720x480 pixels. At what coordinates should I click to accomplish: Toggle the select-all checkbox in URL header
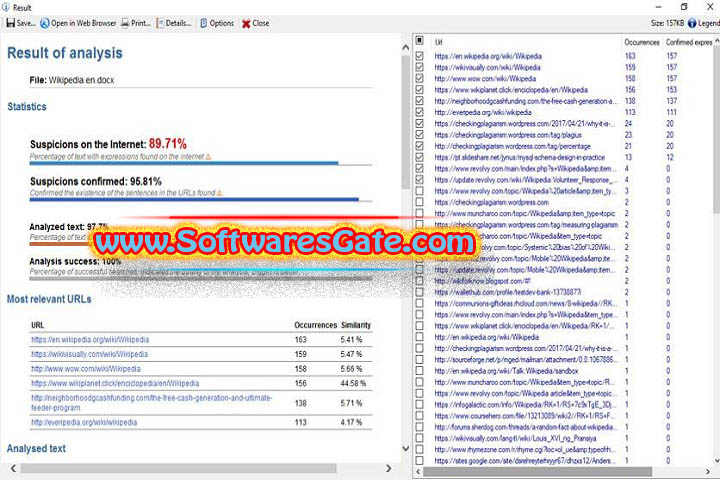pyautogui.click(x=420, y=40)
